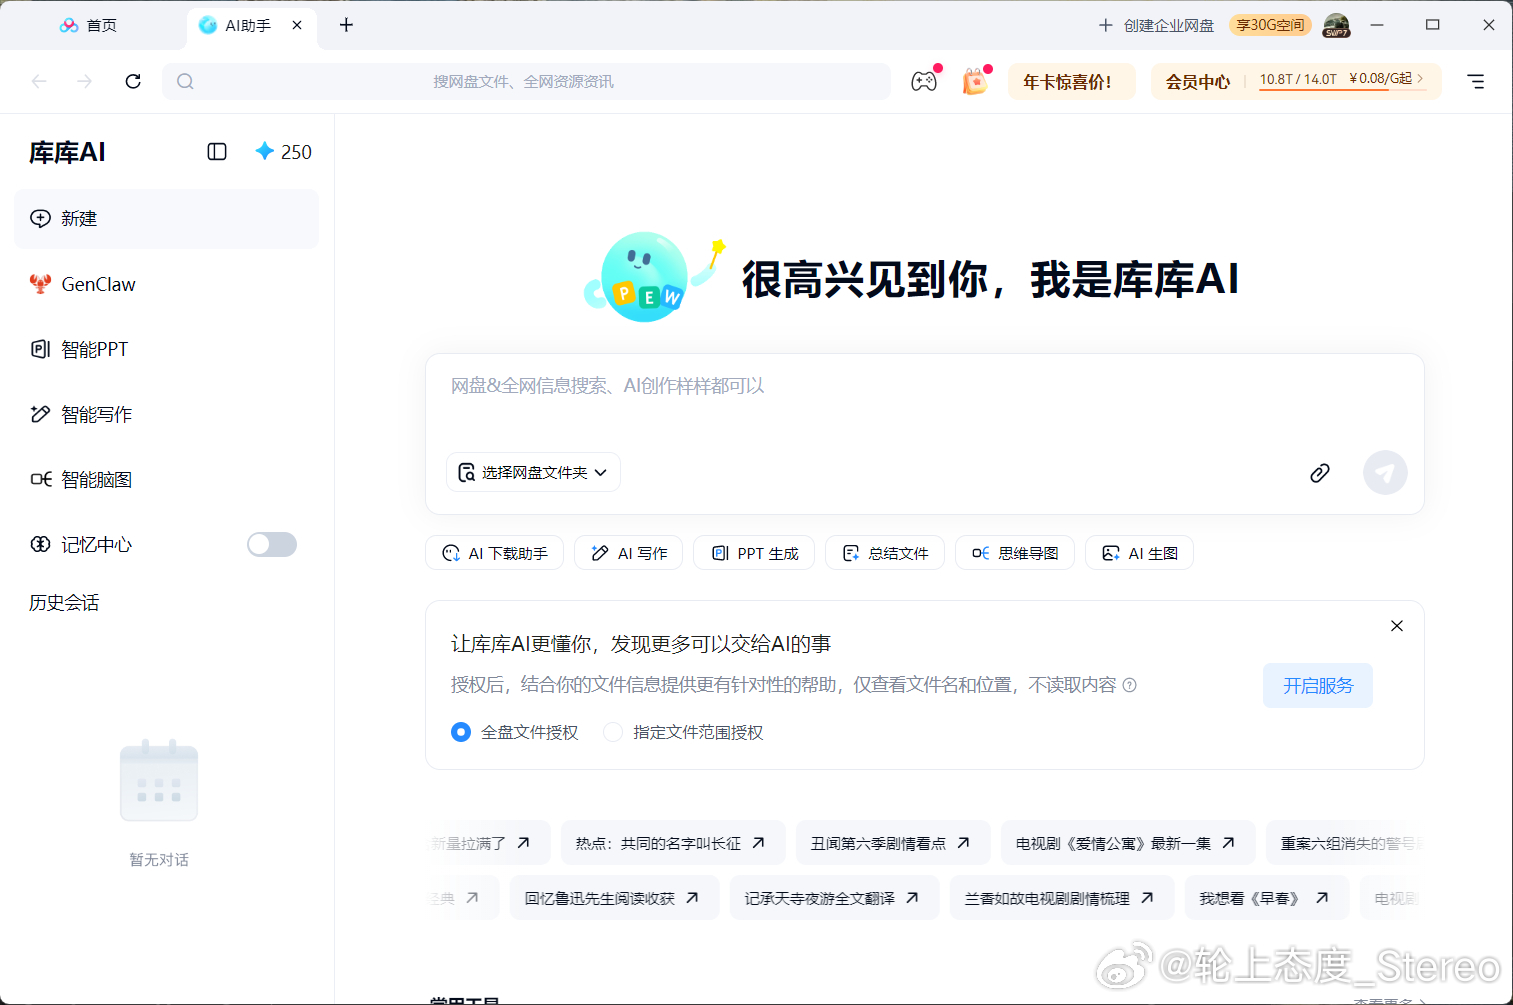Click the PPT 生成 chip

[x=754, y=553]
